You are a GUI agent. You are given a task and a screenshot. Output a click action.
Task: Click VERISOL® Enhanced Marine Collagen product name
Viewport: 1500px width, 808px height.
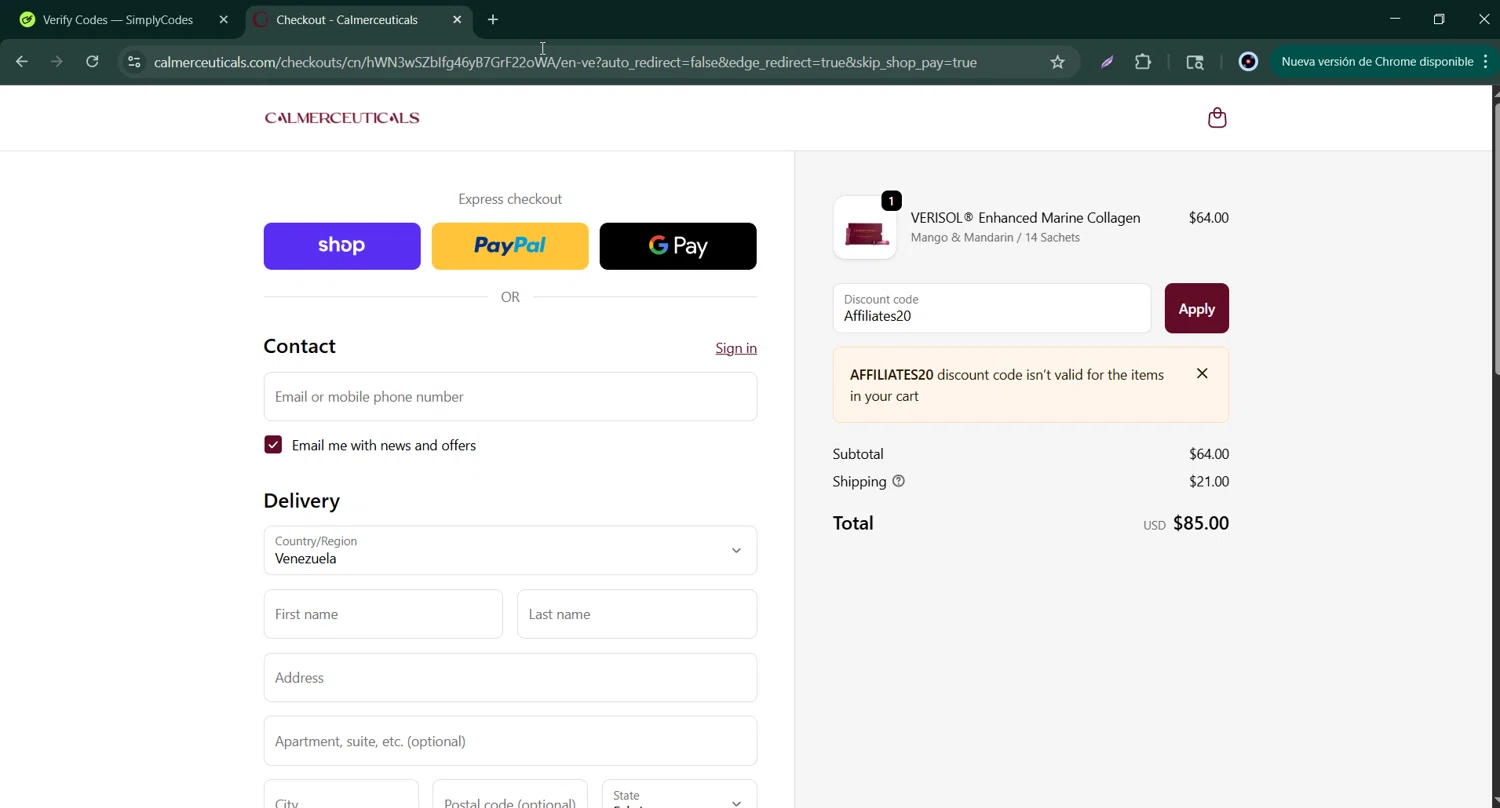tap(1025, 218)
